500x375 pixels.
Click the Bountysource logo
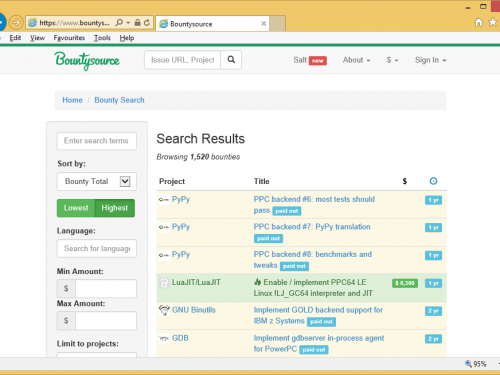click(x=87, y=61)
